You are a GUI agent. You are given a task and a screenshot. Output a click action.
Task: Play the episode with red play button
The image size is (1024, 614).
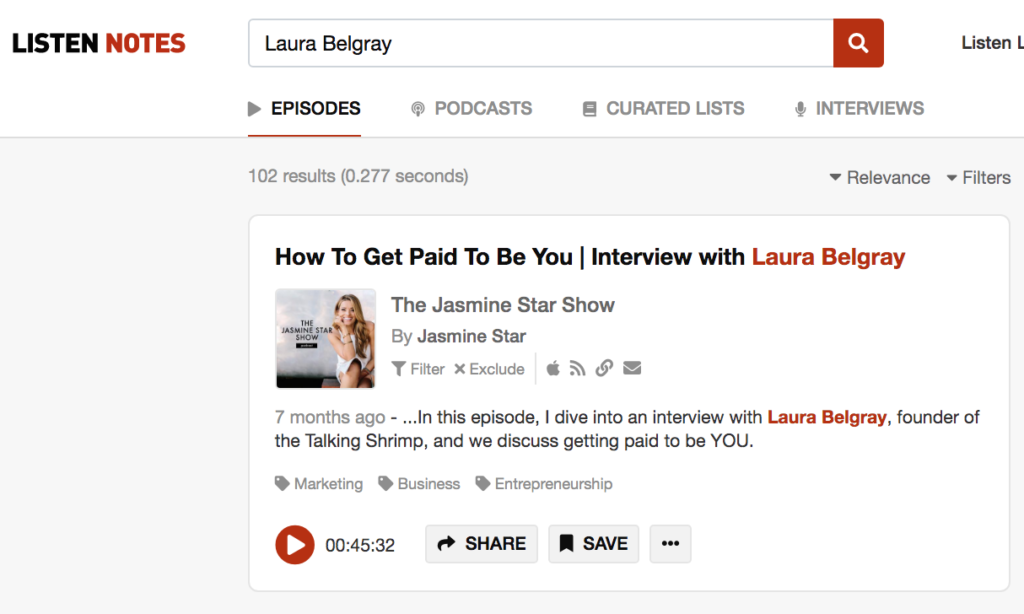pyautogui.click(x=294, y=545)
